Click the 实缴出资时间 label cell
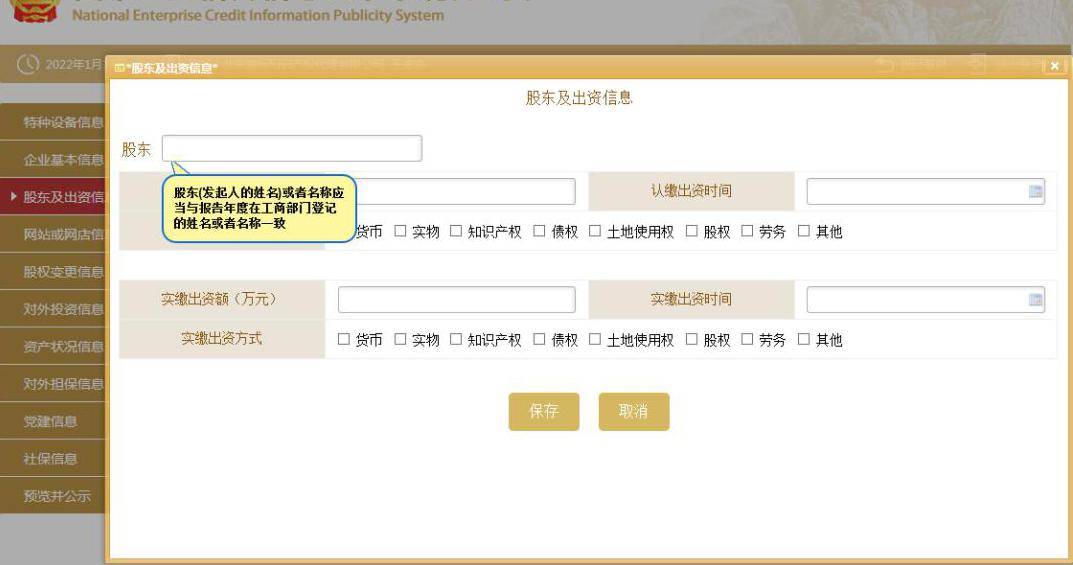 coord(691,299)
